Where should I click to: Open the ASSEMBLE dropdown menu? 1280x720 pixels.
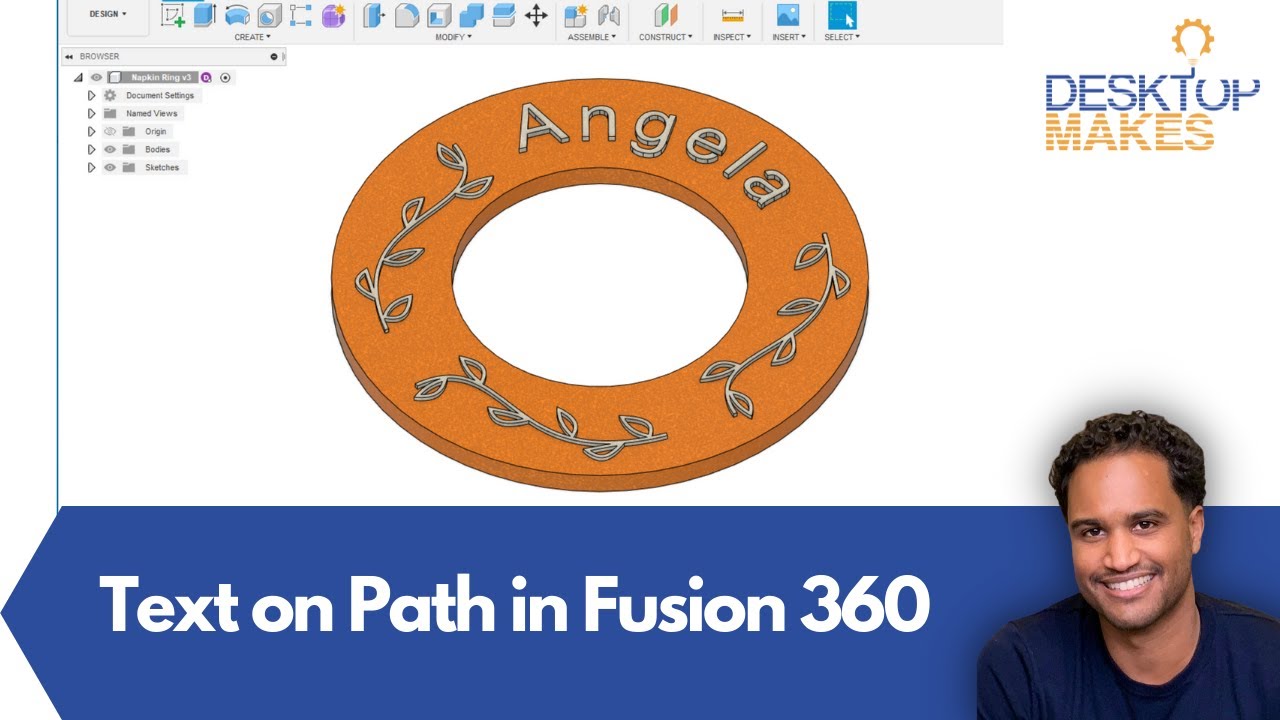tap(592, 37)
